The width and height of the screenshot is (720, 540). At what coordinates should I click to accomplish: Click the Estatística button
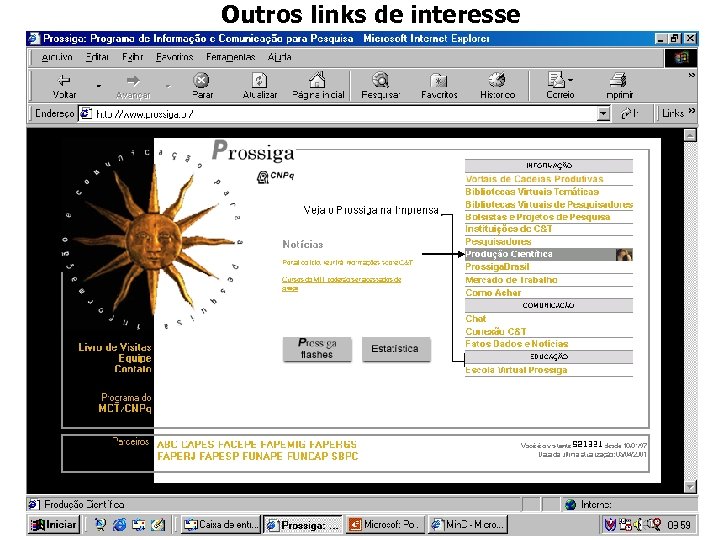(x=396, y=349)
